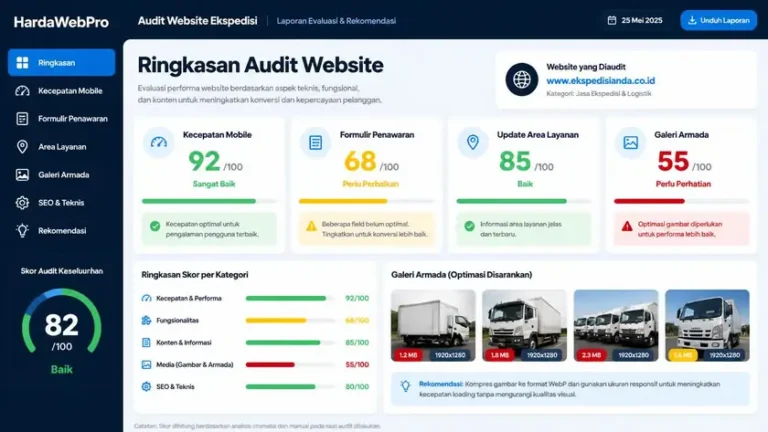Click the Ringkasan grid icon
Screen dimensions: 768x432
(22, 63)
